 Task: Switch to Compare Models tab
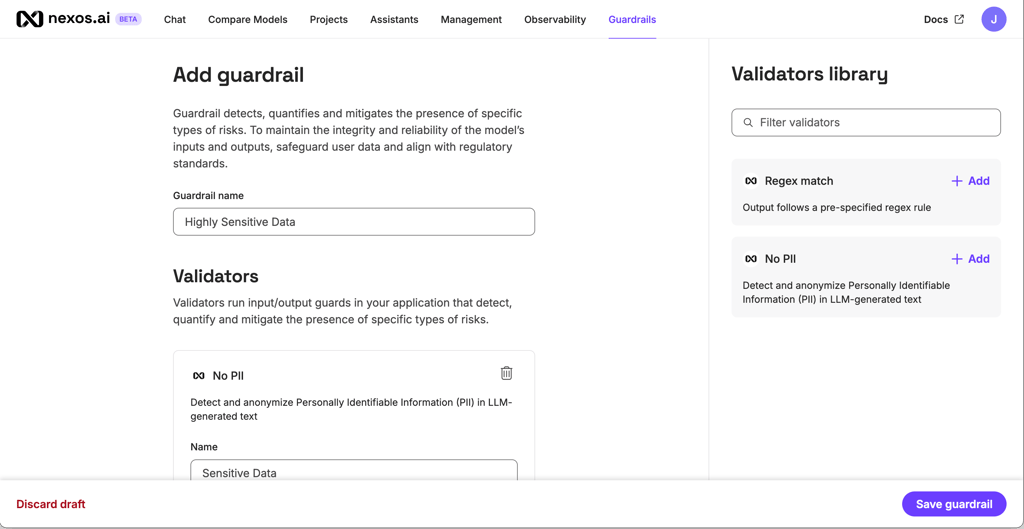[248, 20]
